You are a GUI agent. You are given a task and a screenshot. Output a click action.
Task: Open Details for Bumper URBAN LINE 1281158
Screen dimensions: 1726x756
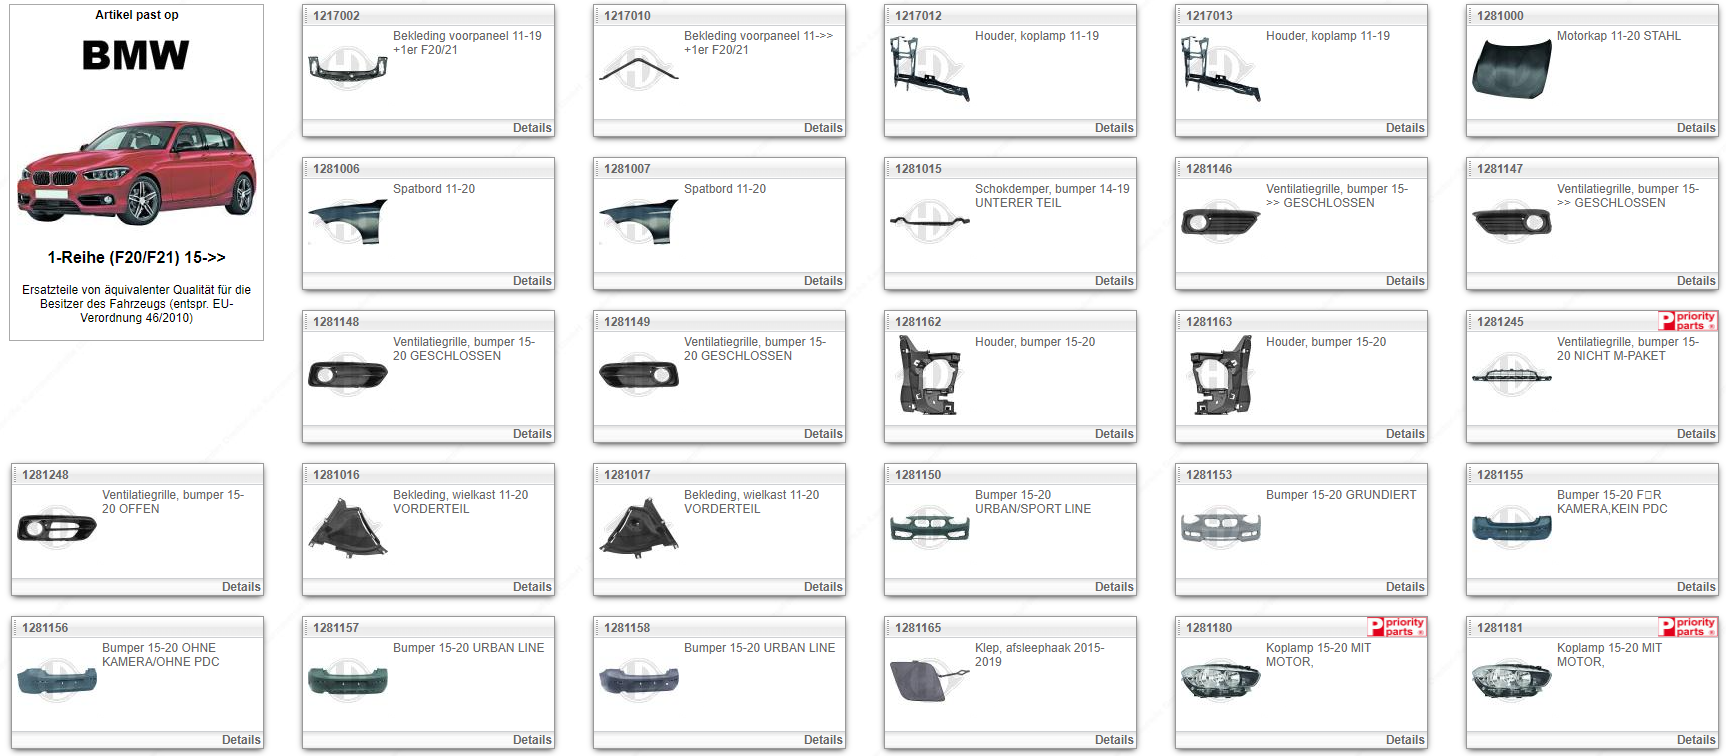pyautogui.click(x=822, y=740)
